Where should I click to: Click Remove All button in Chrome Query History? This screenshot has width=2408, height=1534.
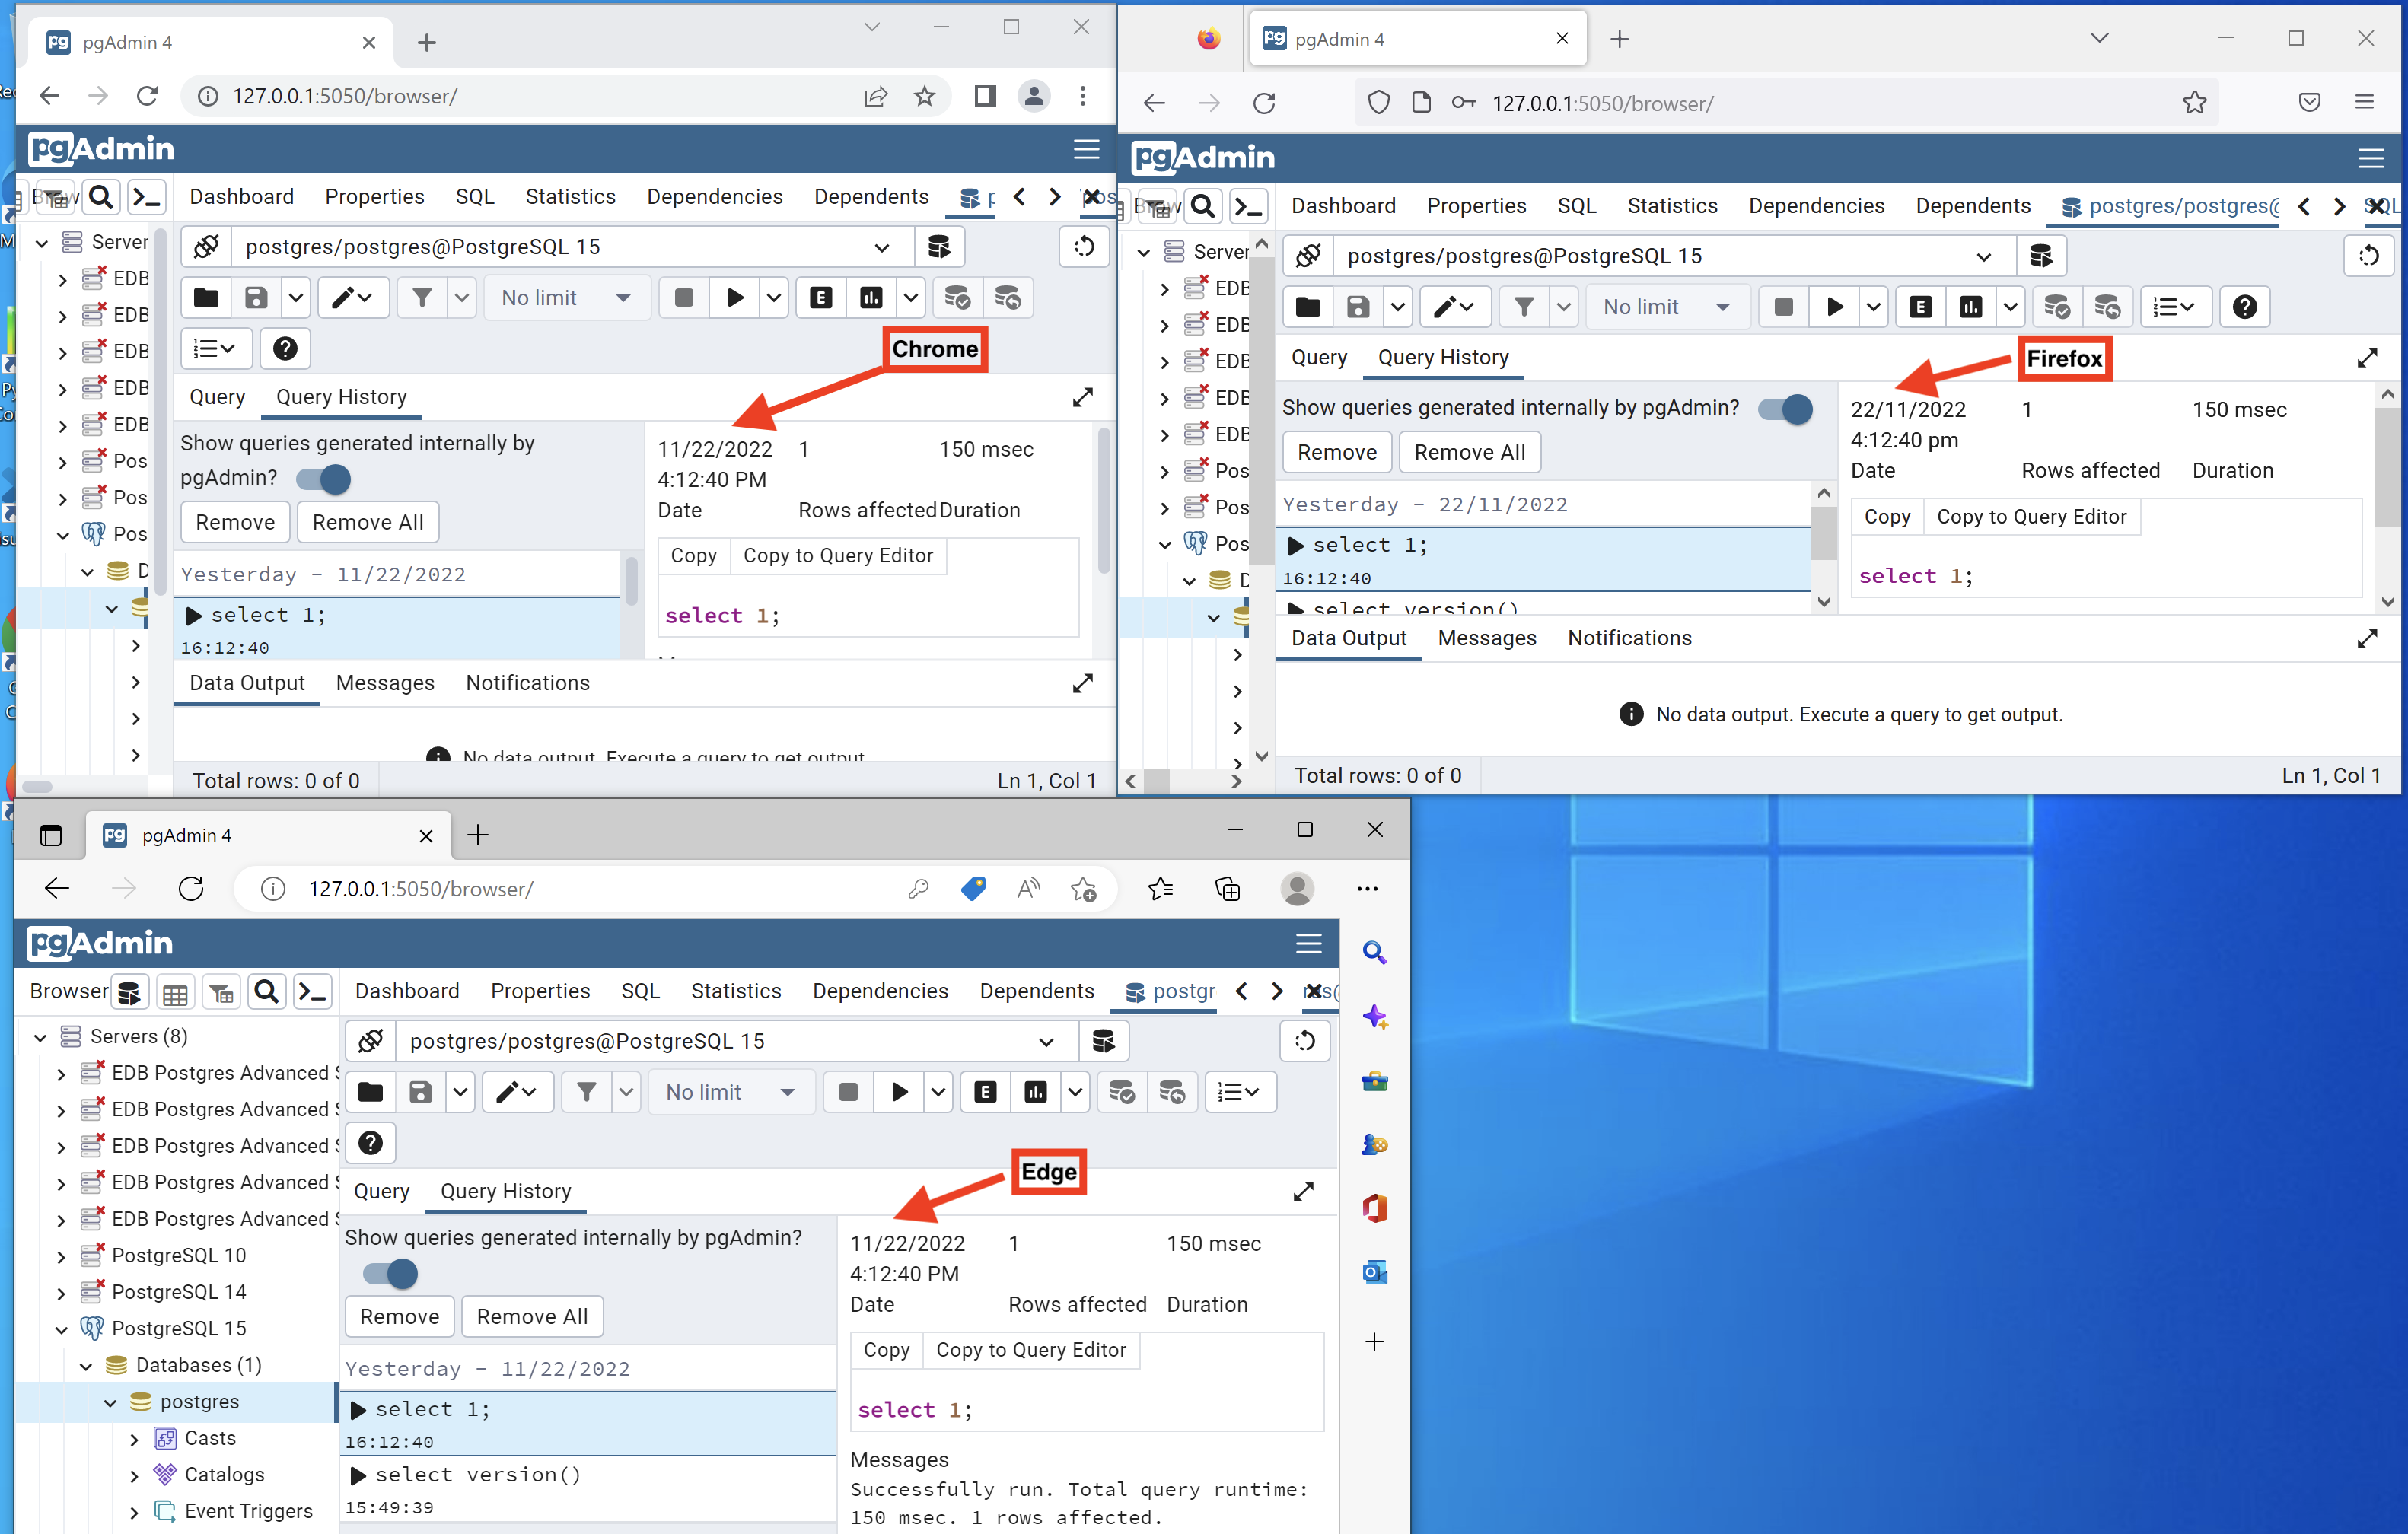tap(367, 522)
